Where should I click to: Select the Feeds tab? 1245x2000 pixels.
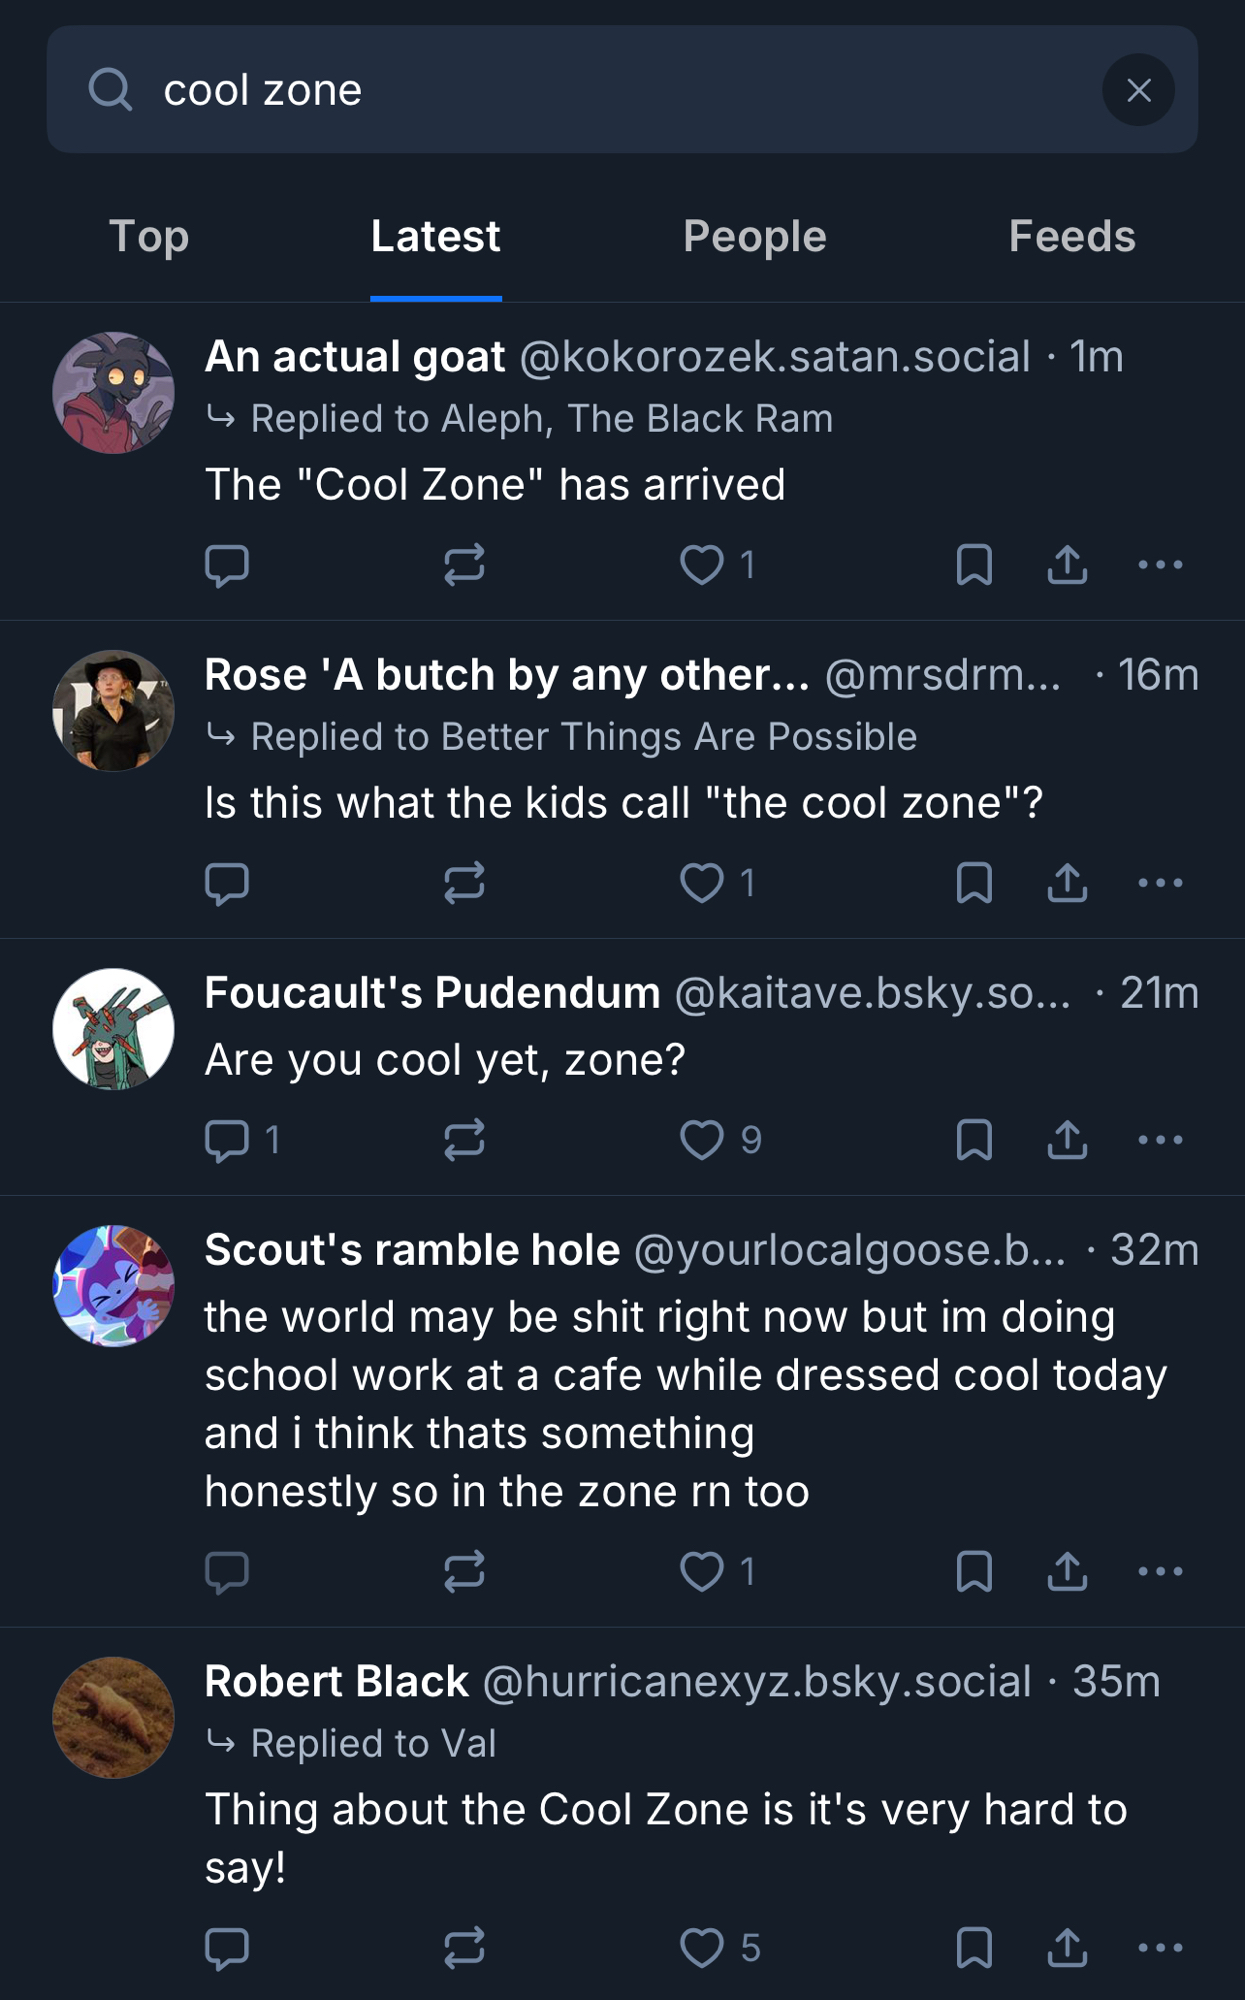(1071, 237)
